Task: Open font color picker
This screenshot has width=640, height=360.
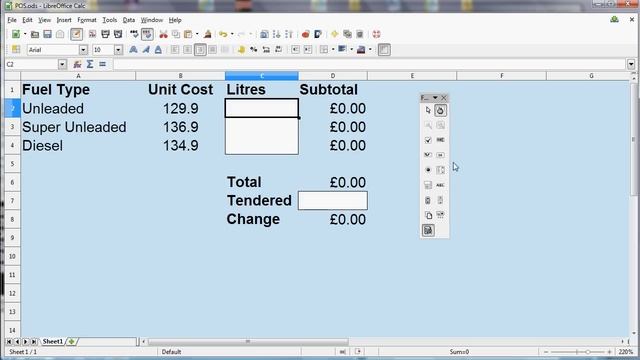Action: tap(361, 50)
